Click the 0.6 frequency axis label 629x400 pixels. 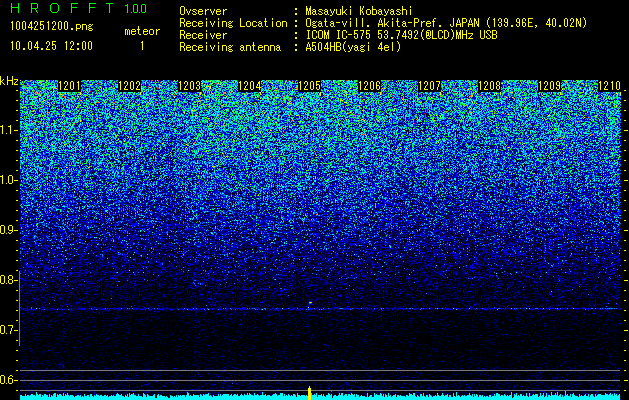coord(8,380)
